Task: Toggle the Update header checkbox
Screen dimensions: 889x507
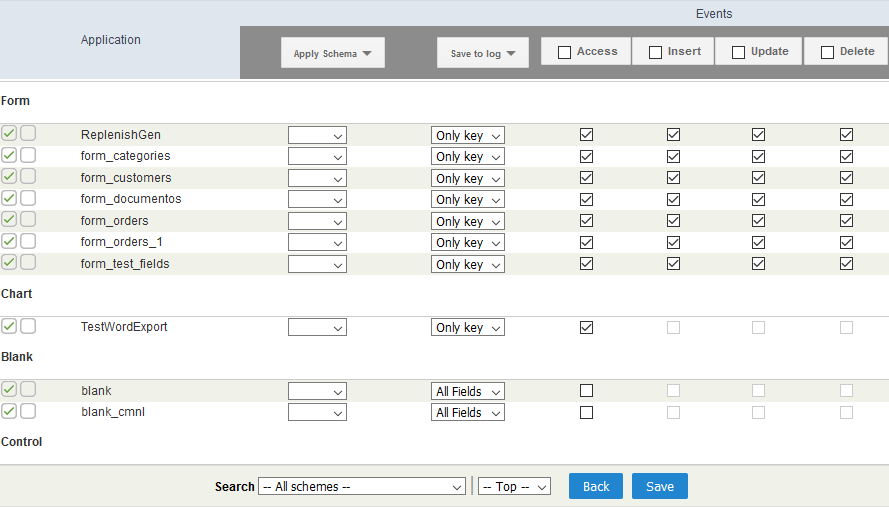Action: point(738,52)
